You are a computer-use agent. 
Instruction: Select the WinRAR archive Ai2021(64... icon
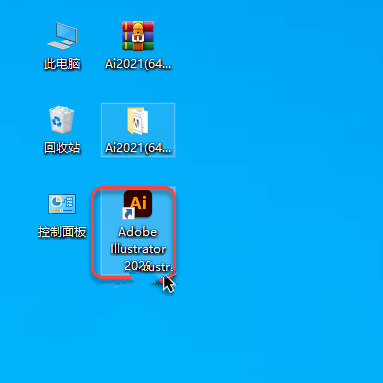point(138,36)
